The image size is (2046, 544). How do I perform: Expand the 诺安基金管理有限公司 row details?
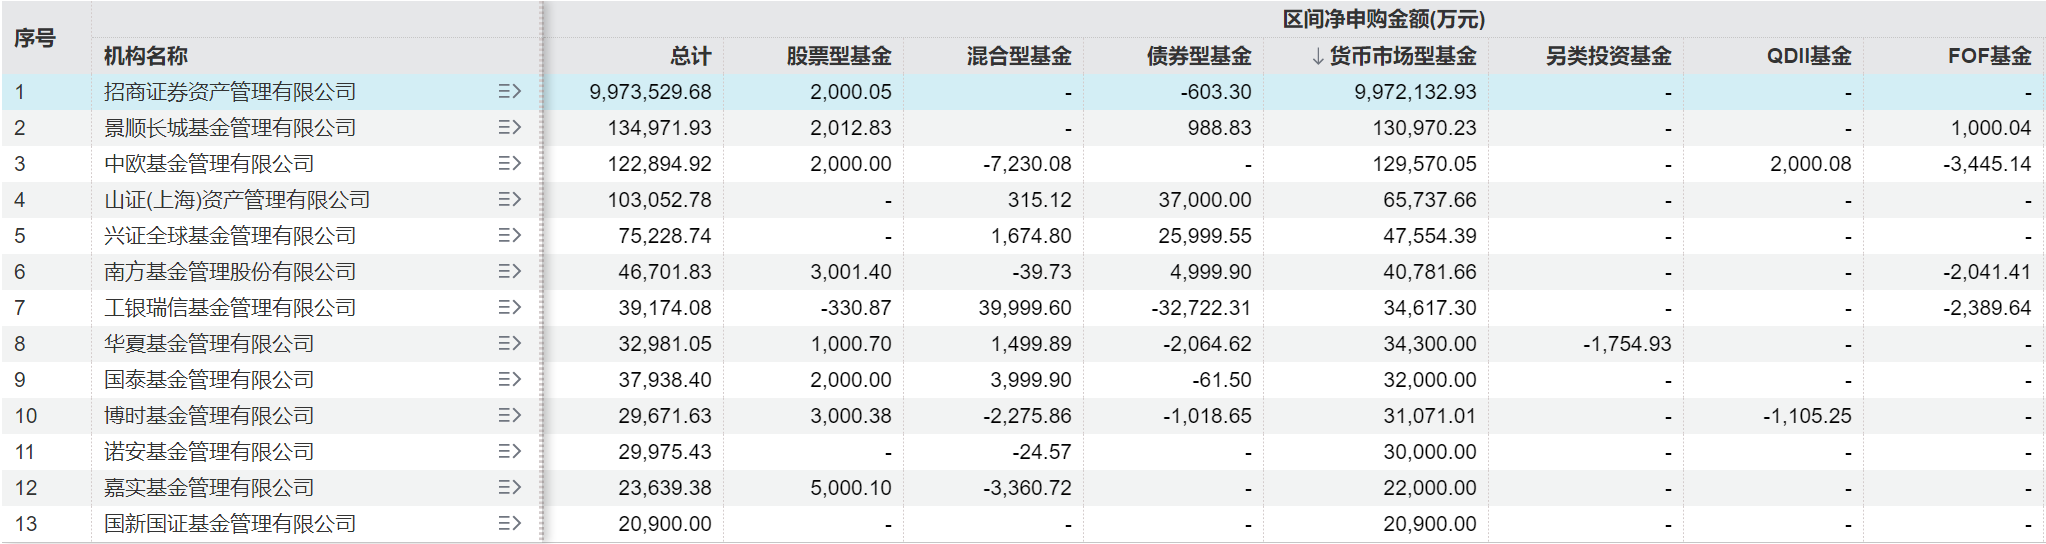(x=510, y=452)
